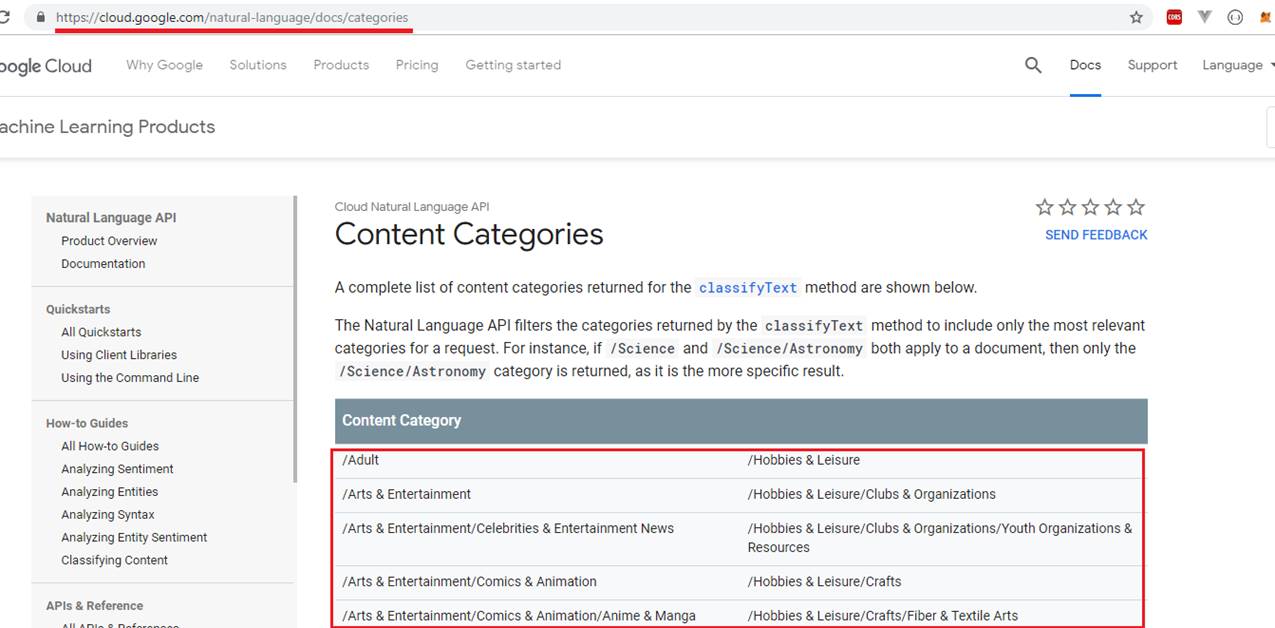The width and height of the screenshot is (1275, 628).
Task: Open Analyzing Syntax in sidebar
Action: (108, 515)
